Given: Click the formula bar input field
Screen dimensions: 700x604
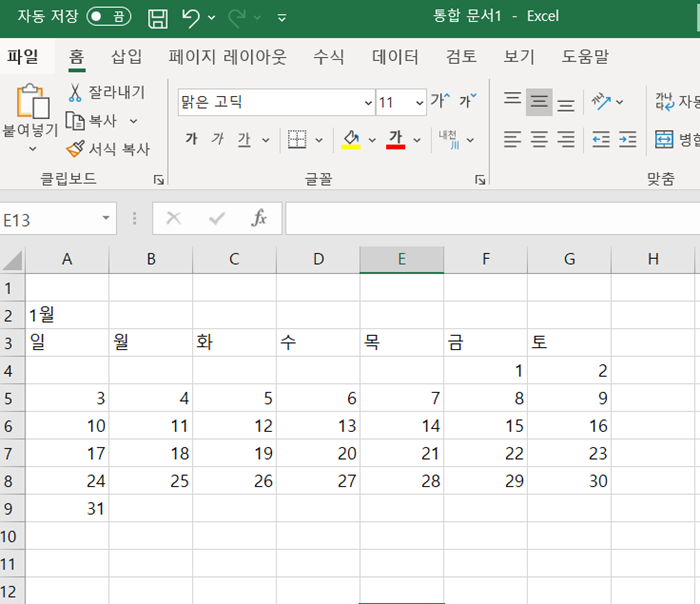Looking at the screenshot, I should tap(493, 218).
